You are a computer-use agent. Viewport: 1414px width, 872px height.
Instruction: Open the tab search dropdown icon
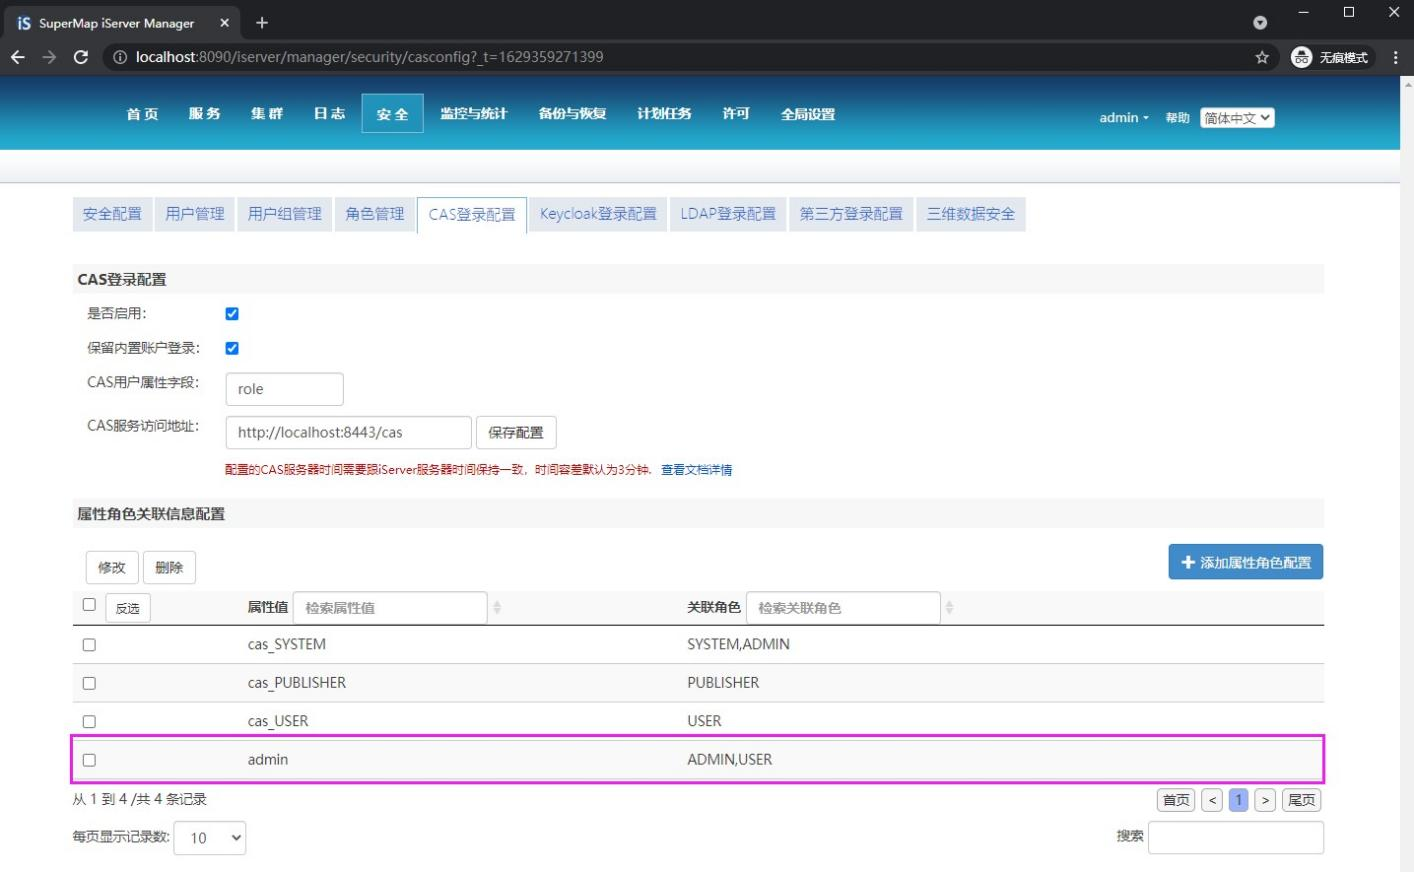click(x=1260, y=22)
